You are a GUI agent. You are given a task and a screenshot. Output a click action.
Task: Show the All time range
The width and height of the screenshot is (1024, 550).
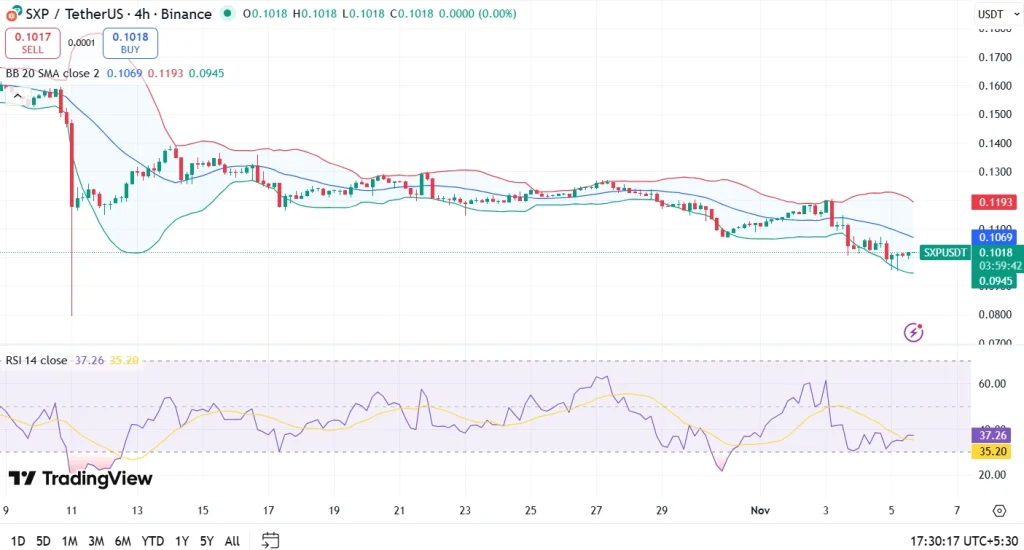pyautogui.click(x=232, y=541)
